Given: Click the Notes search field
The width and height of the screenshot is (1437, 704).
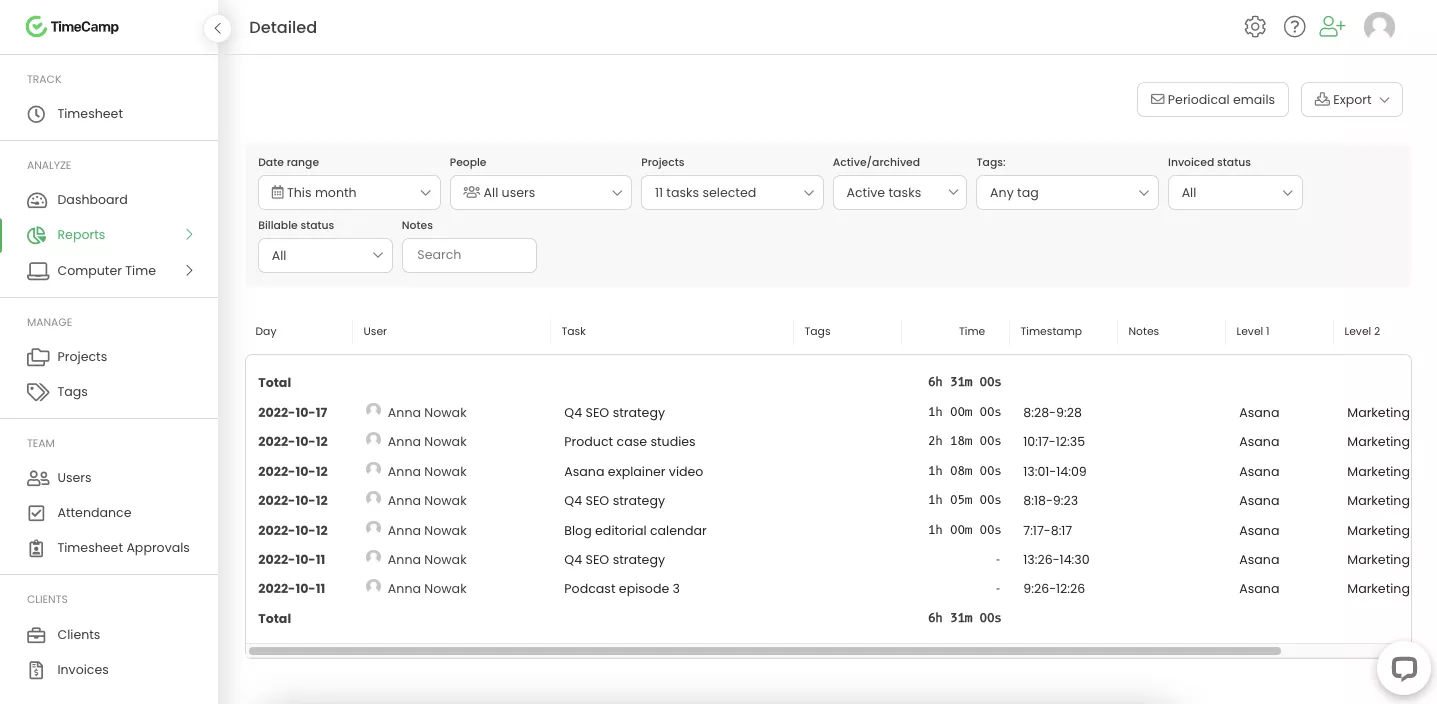Looking at the screenshot, I should tap(469, 256).
